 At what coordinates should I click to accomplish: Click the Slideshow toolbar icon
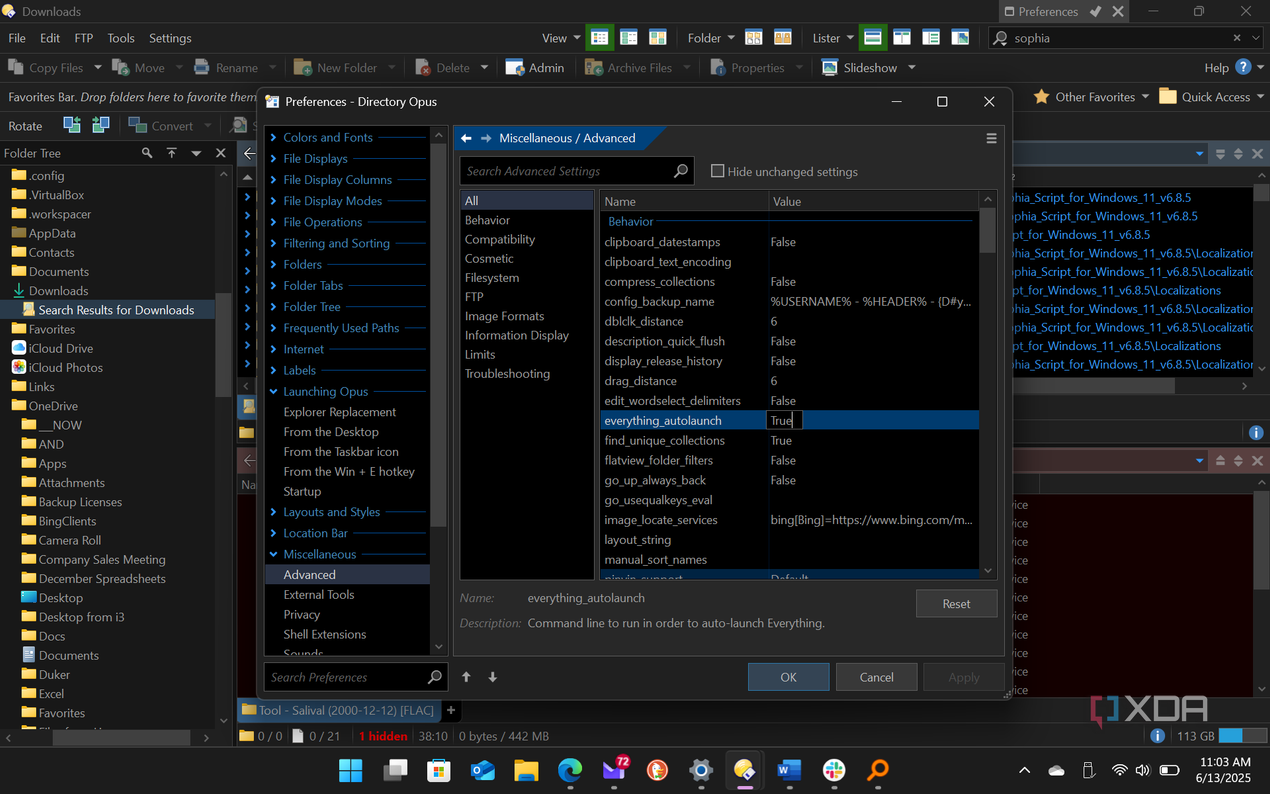830,68
